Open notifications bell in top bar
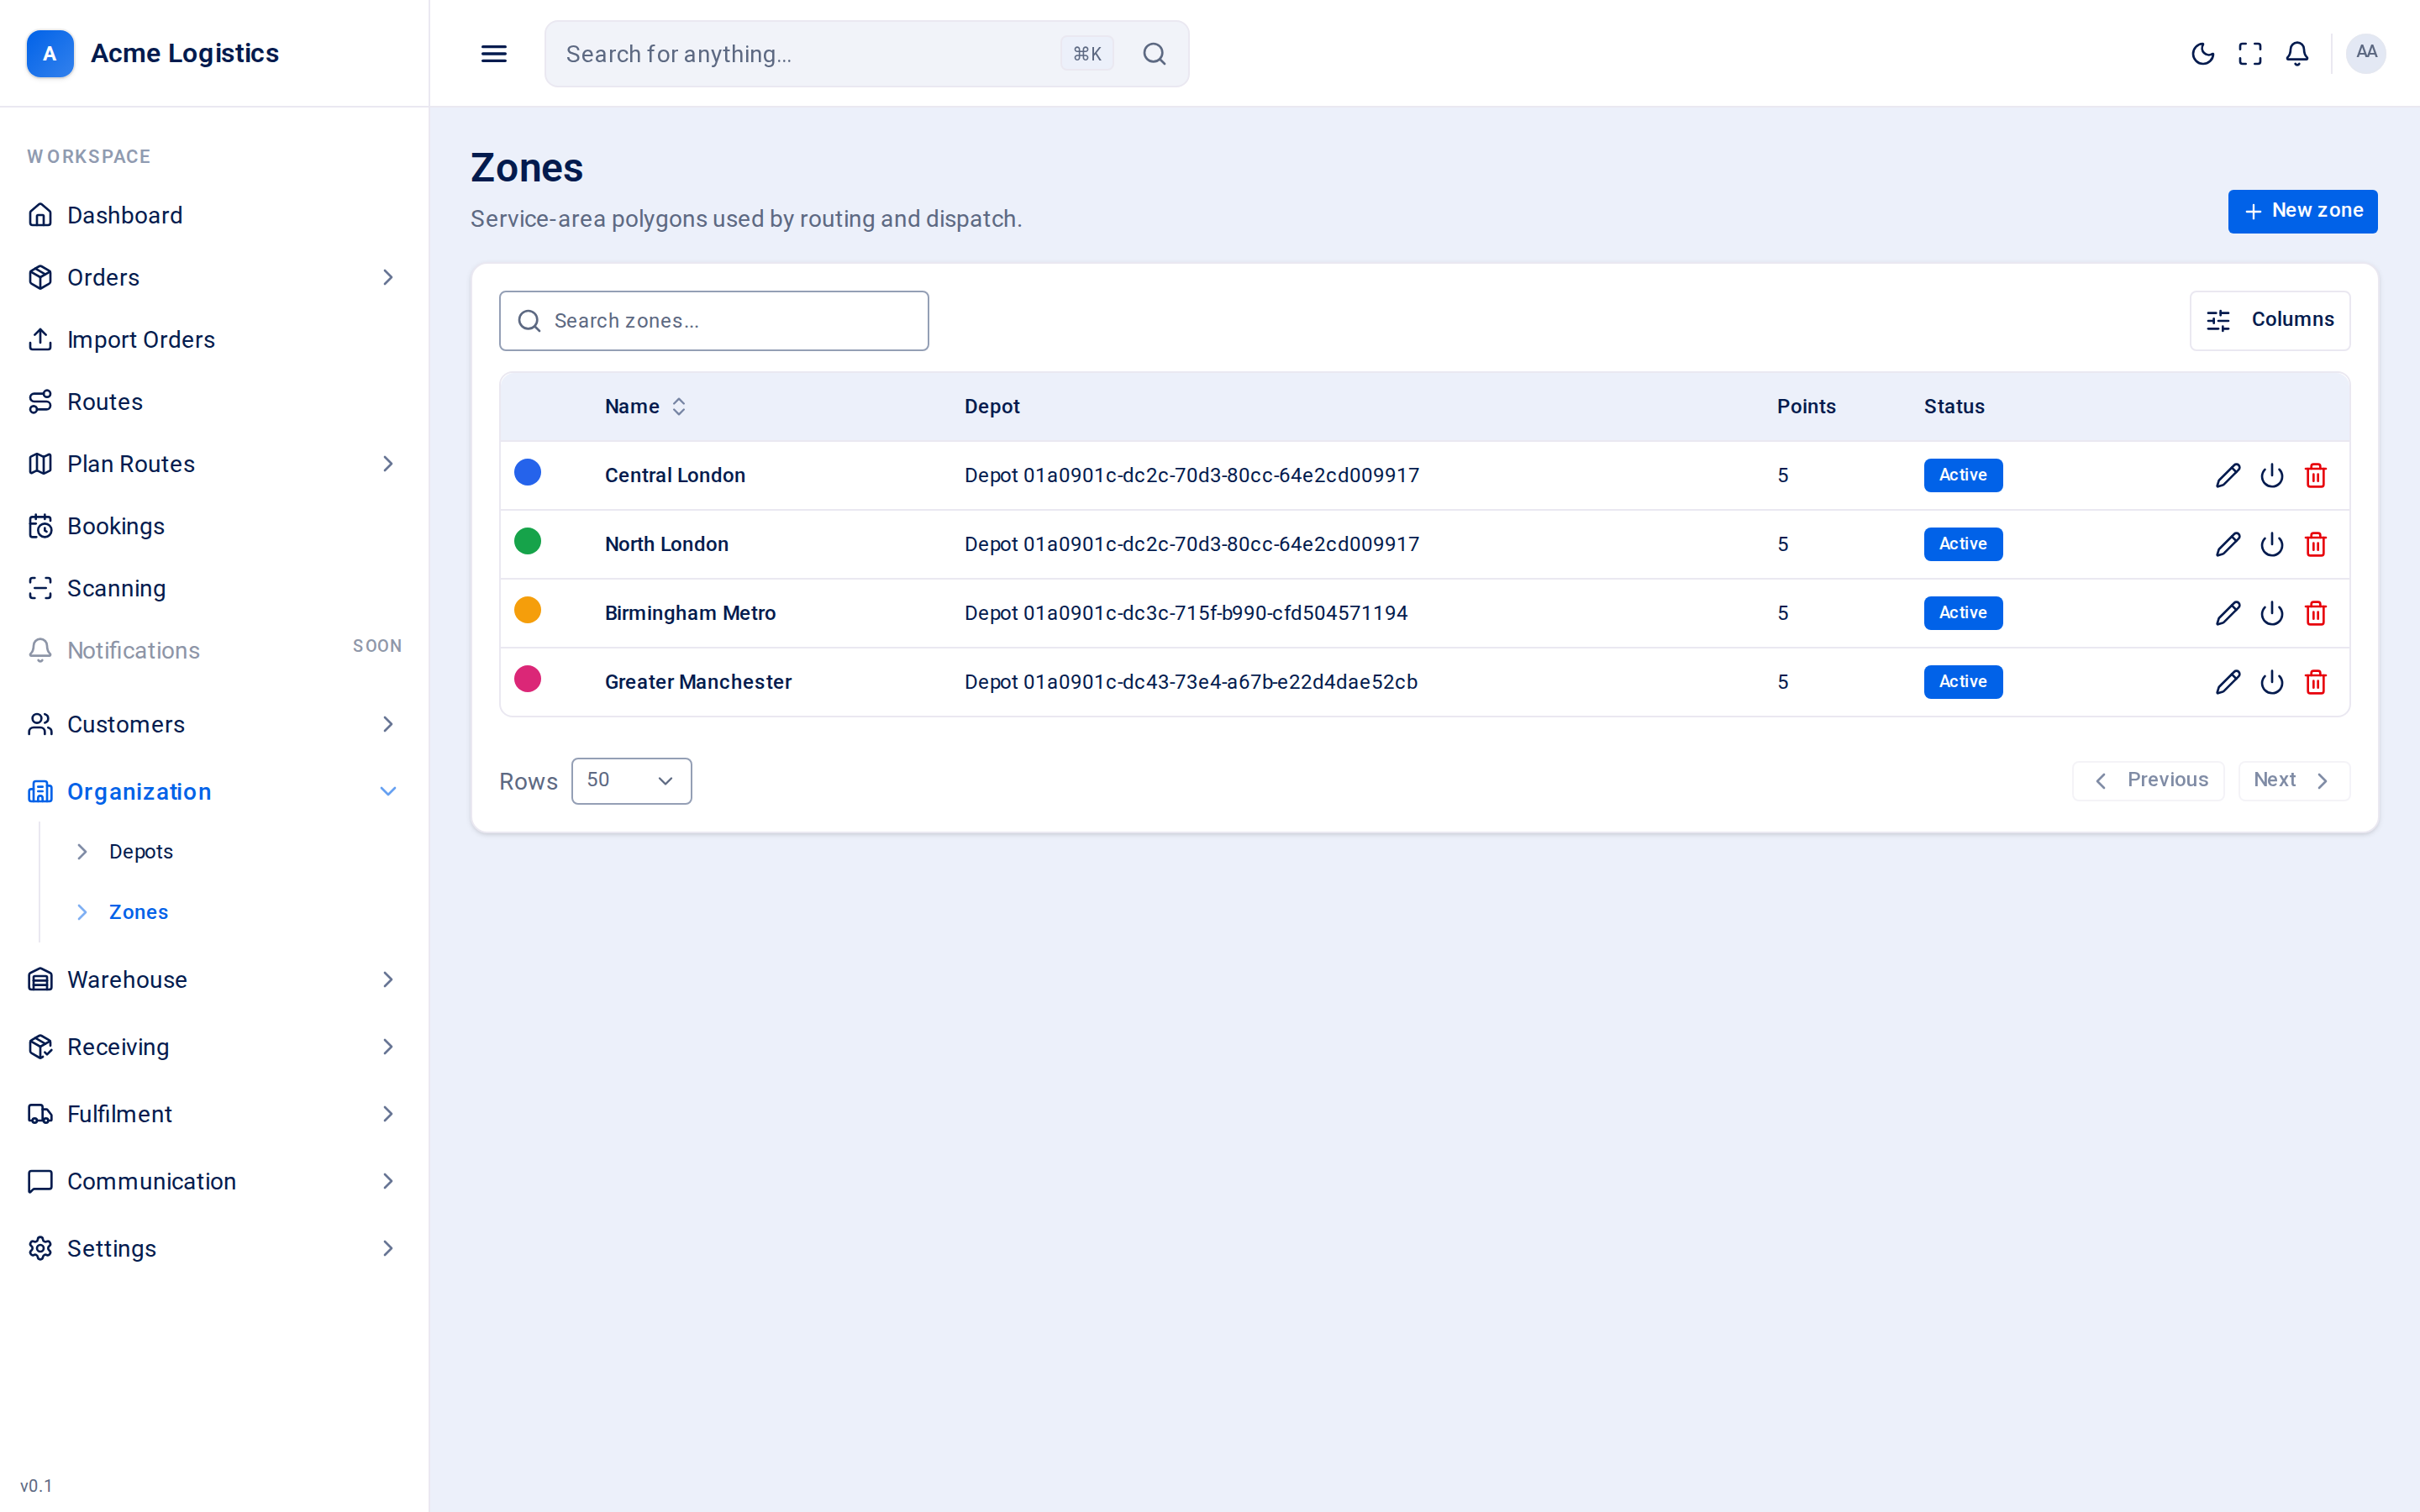The height and width of the screenshot is (1512, 2420). point(2297,54)
